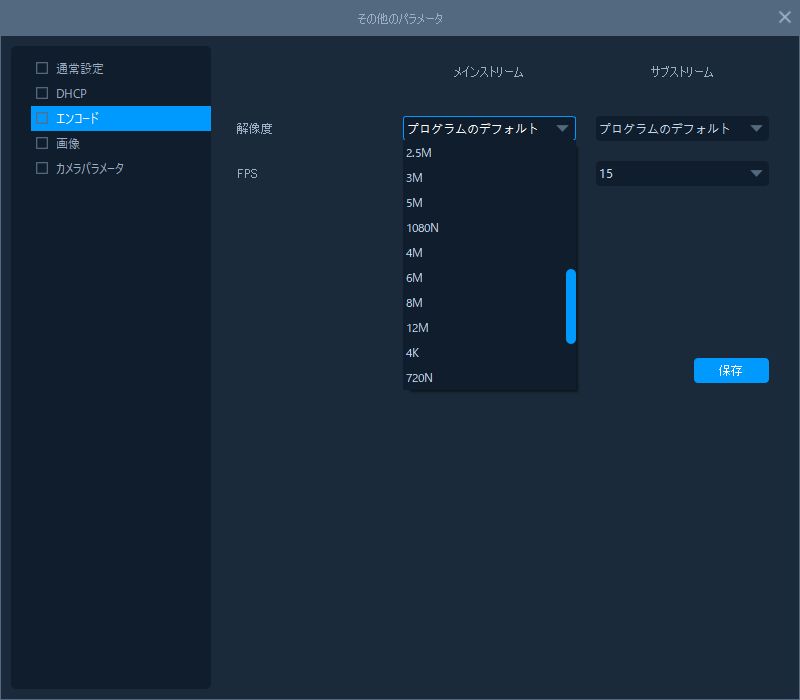Tick the 通常設定 checkbox

pos(42,68)
